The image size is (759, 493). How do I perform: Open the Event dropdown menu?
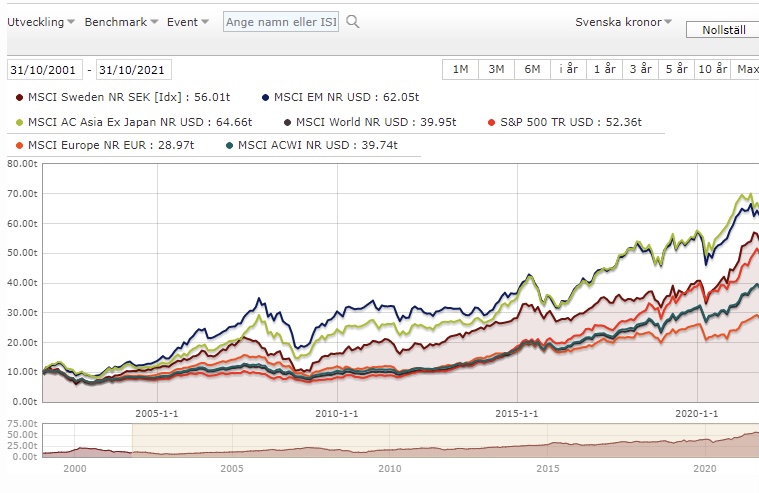pos(187,22)
